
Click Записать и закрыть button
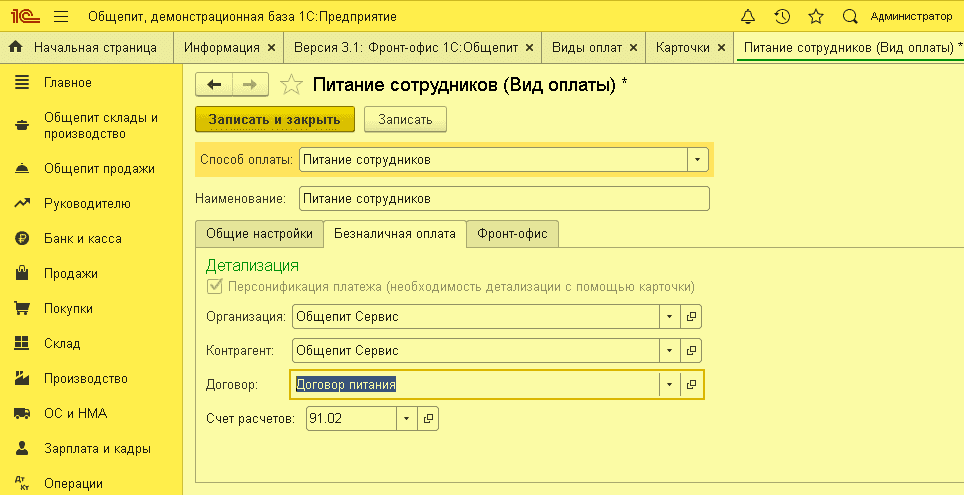[275, 119]
